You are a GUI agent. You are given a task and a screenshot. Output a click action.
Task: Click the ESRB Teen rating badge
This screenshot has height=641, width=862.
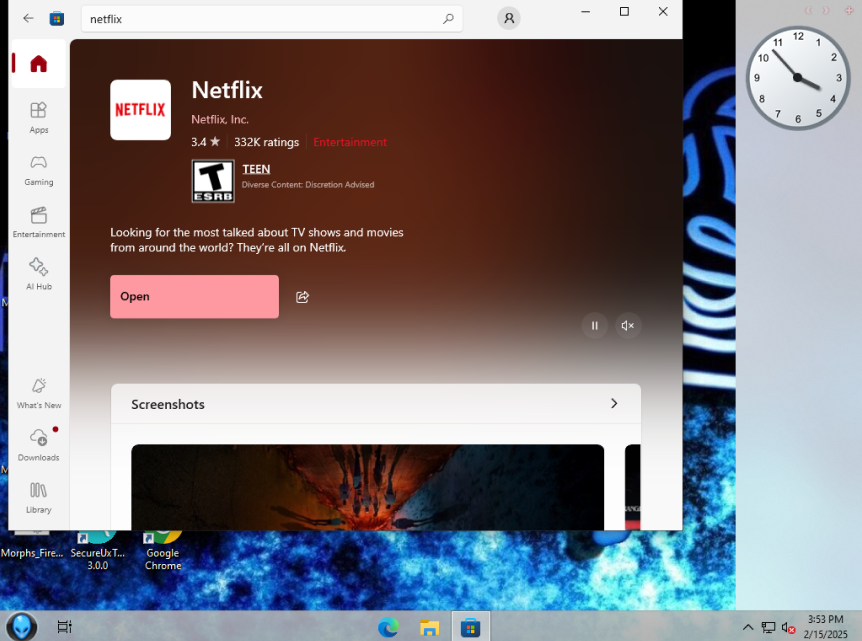pos(213,181)
